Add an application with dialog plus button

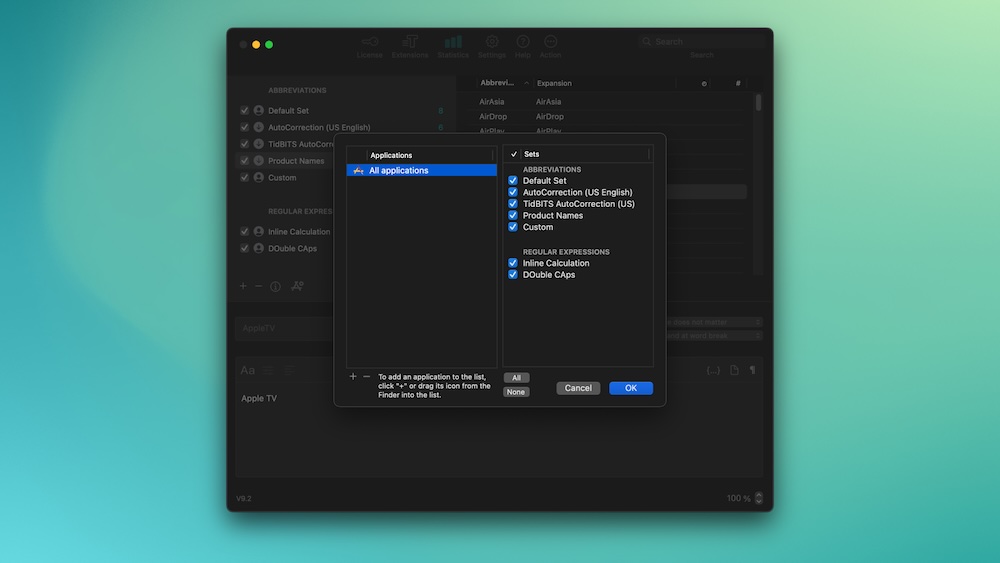(353, 377)
